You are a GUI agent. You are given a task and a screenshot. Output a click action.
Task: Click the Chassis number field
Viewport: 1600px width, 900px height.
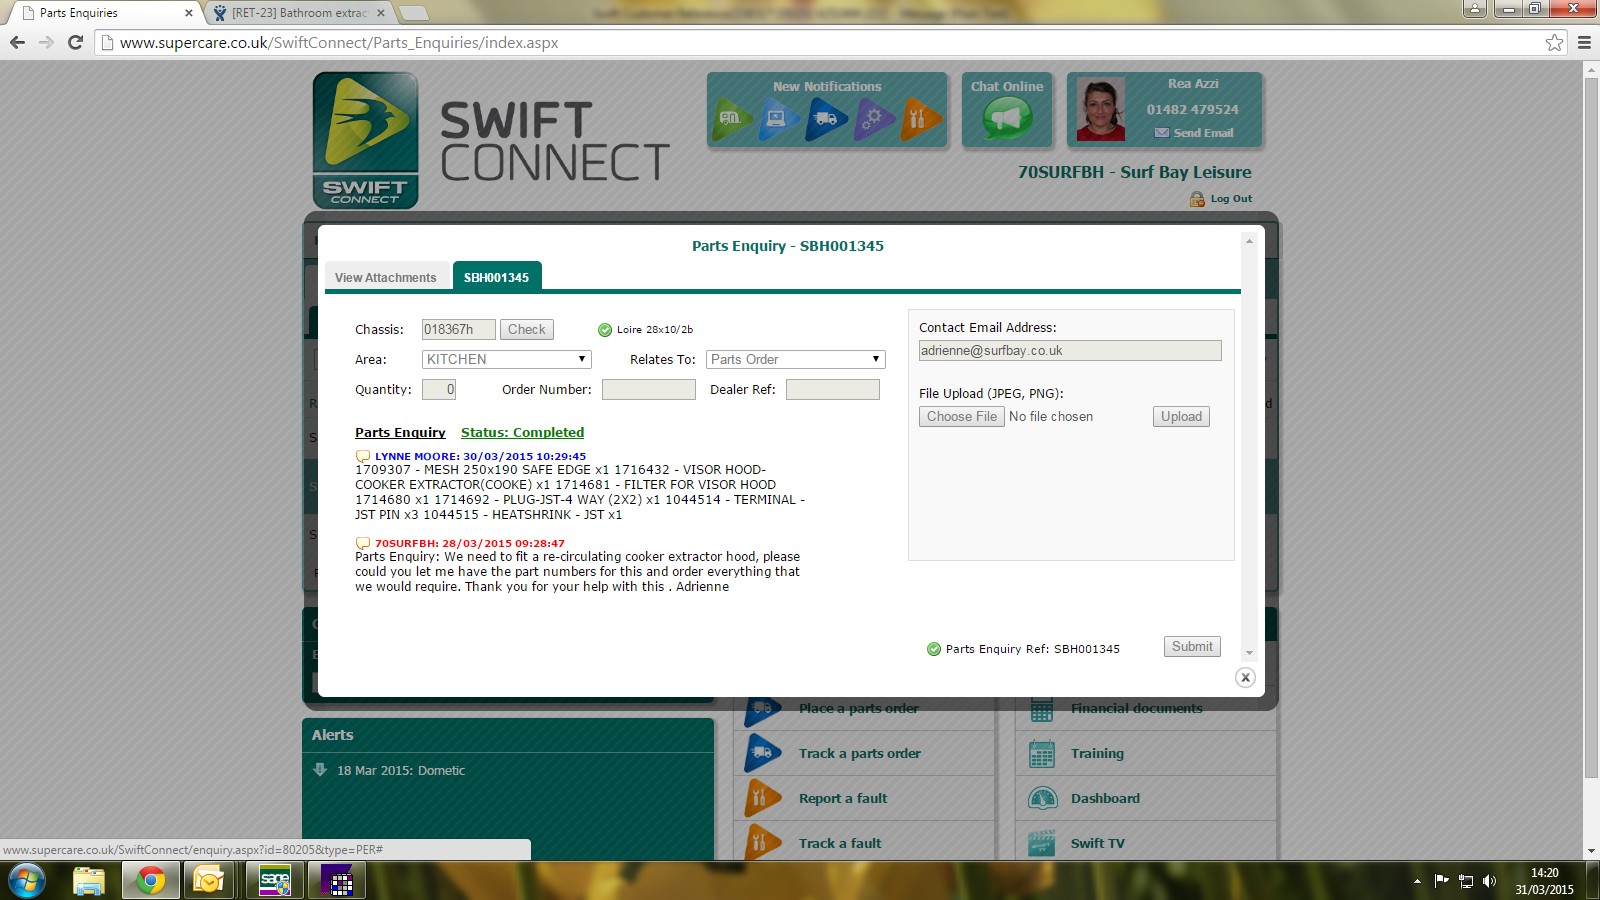458,329
